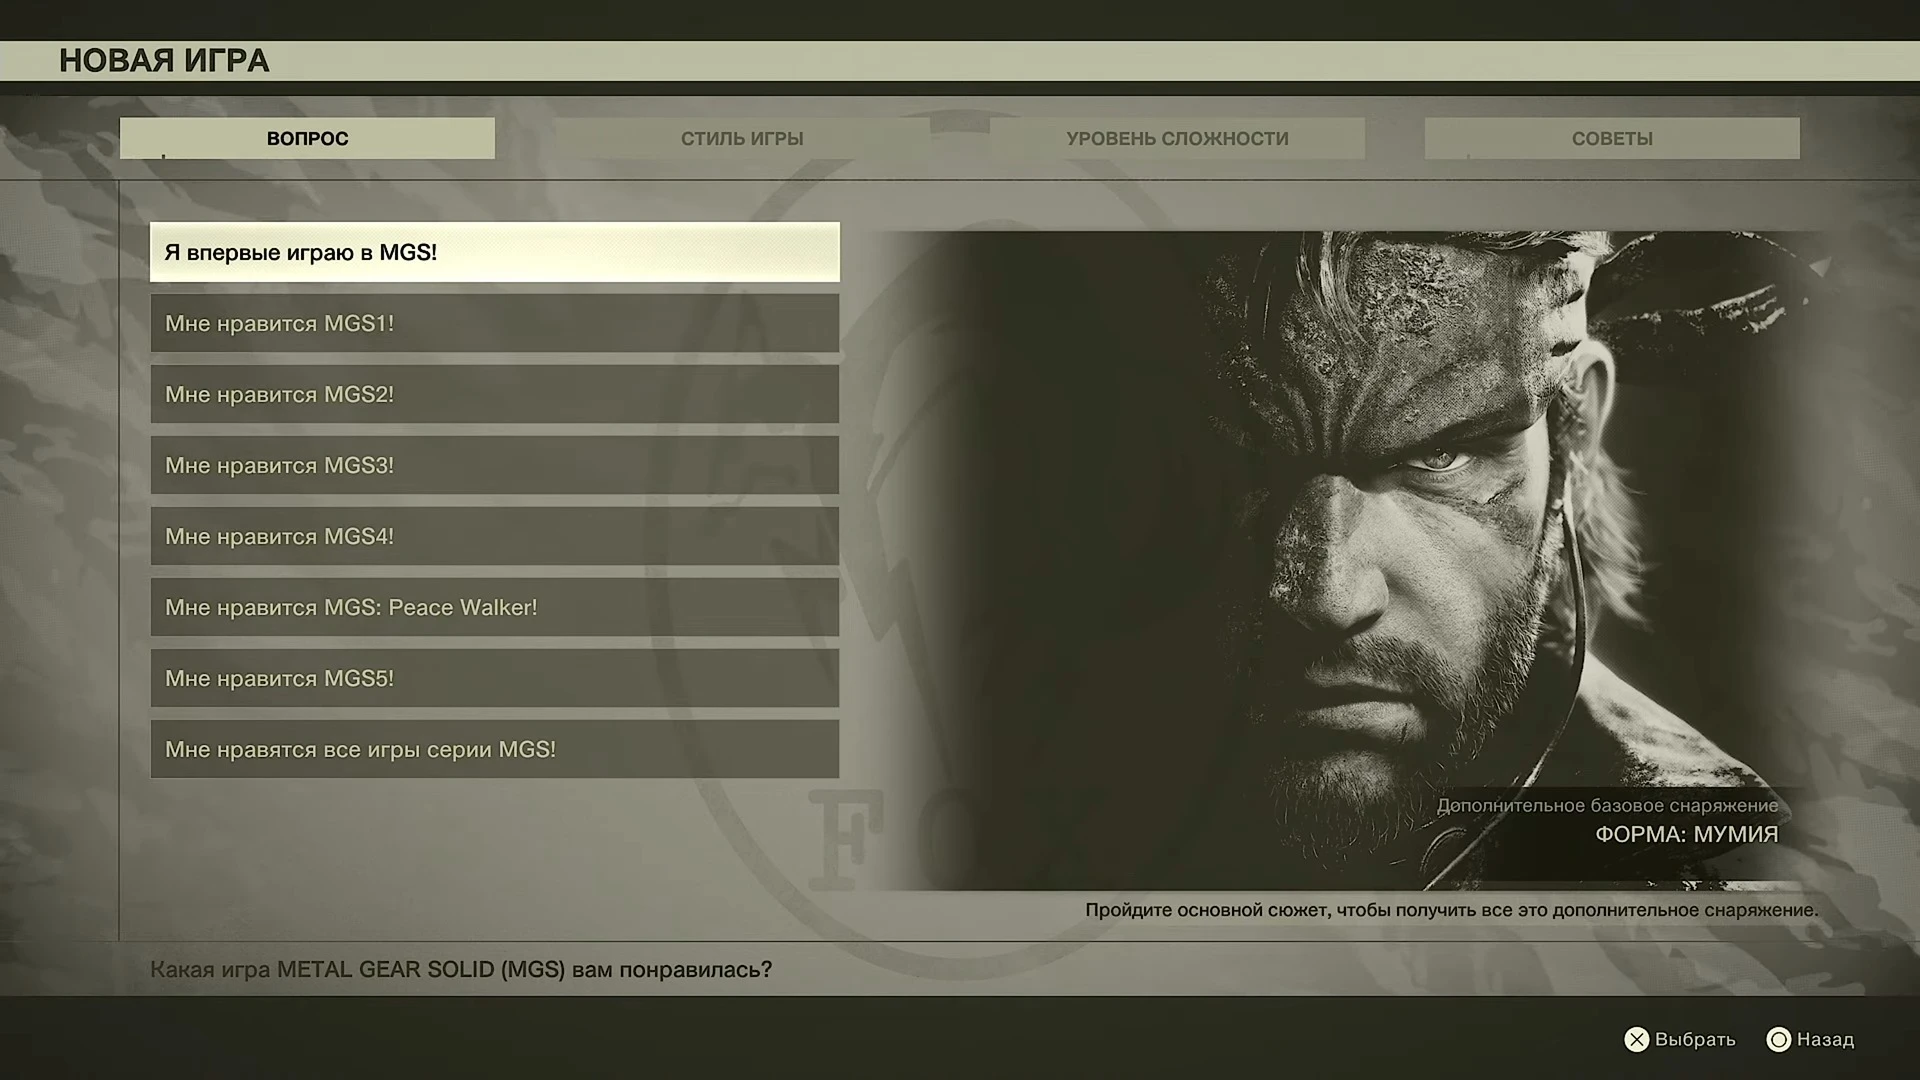1920x1080 pixels.
Task: Select option "Я впервые играю в MGS!"
Action: 494,252
